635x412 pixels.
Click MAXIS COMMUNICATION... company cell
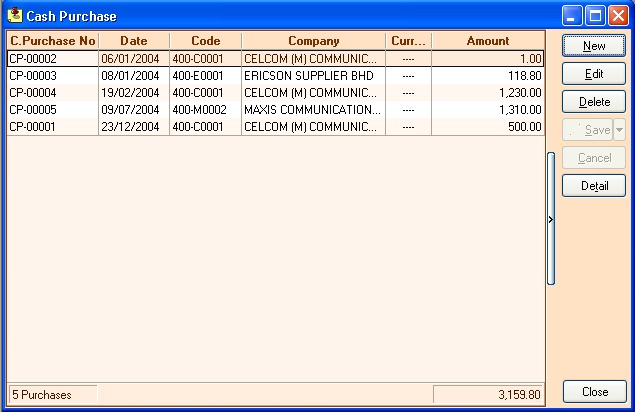pyautogui.click(x=312, y=110)
